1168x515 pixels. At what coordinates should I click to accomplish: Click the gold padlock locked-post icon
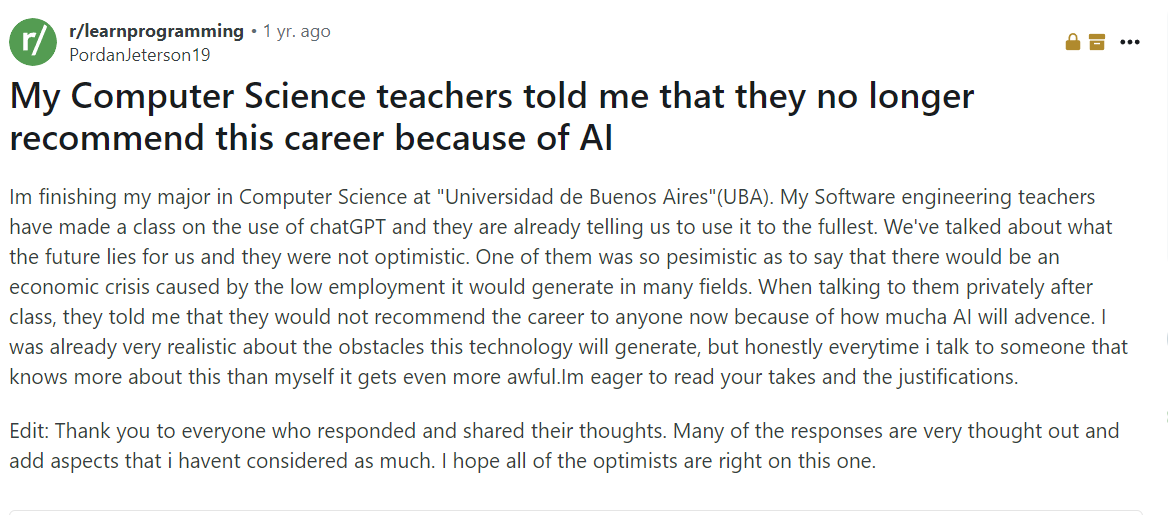coord(1072,42)
